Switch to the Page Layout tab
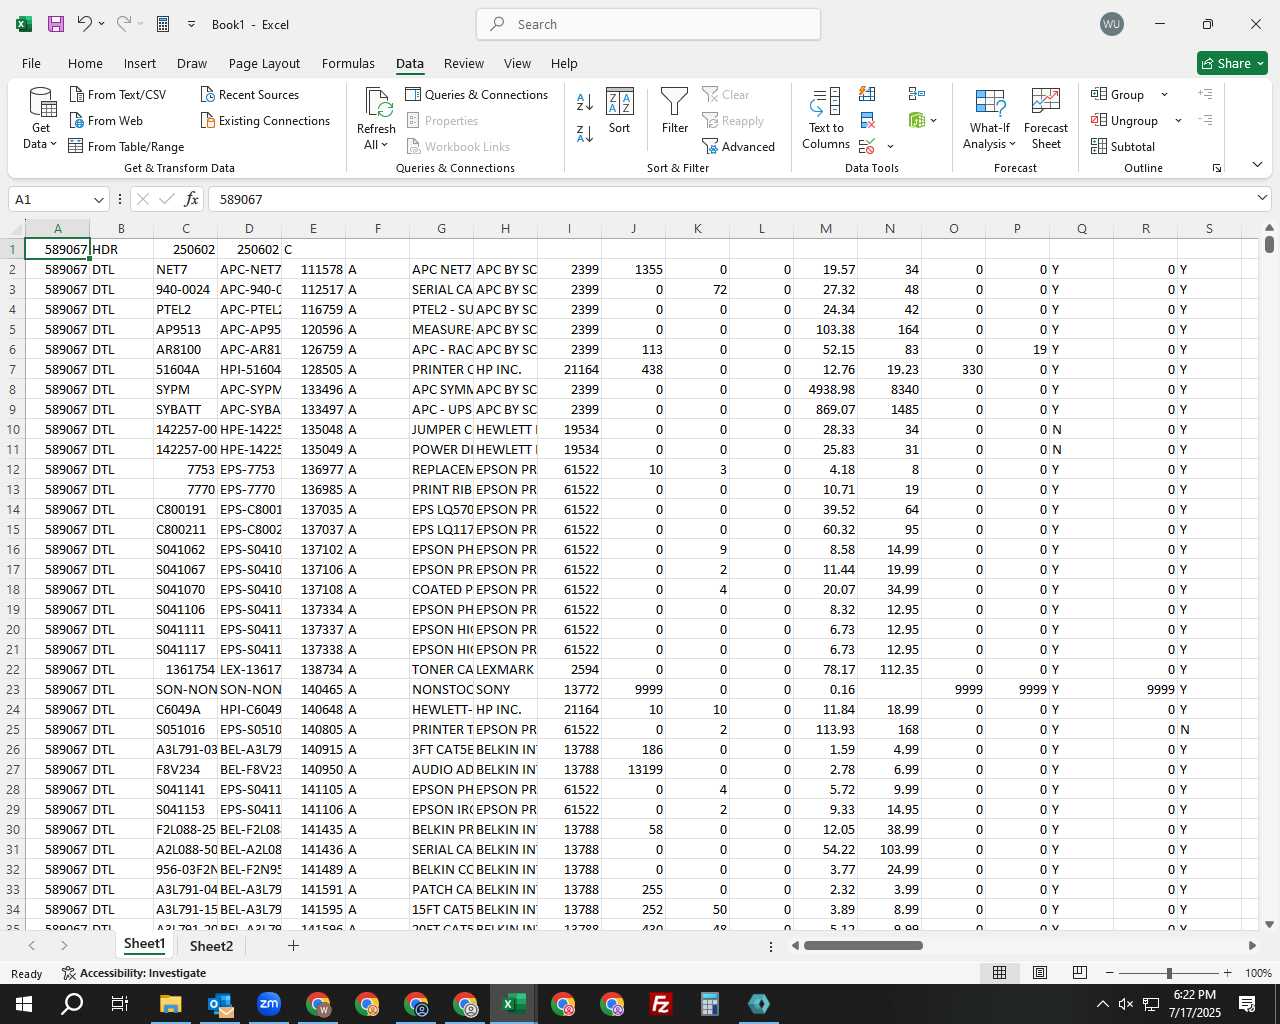The width and height of the screenshot is (1280, 1024). click(264, 63)
